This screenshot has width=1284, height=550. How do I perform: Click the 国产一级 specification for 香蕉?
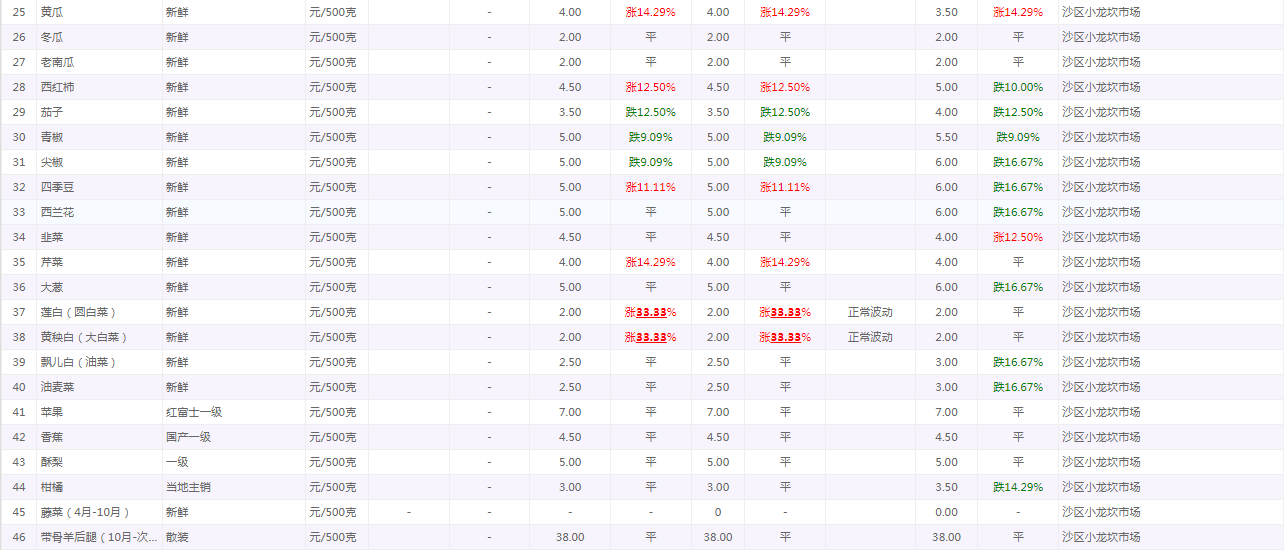pyautogui.click(x=188, y=437)
